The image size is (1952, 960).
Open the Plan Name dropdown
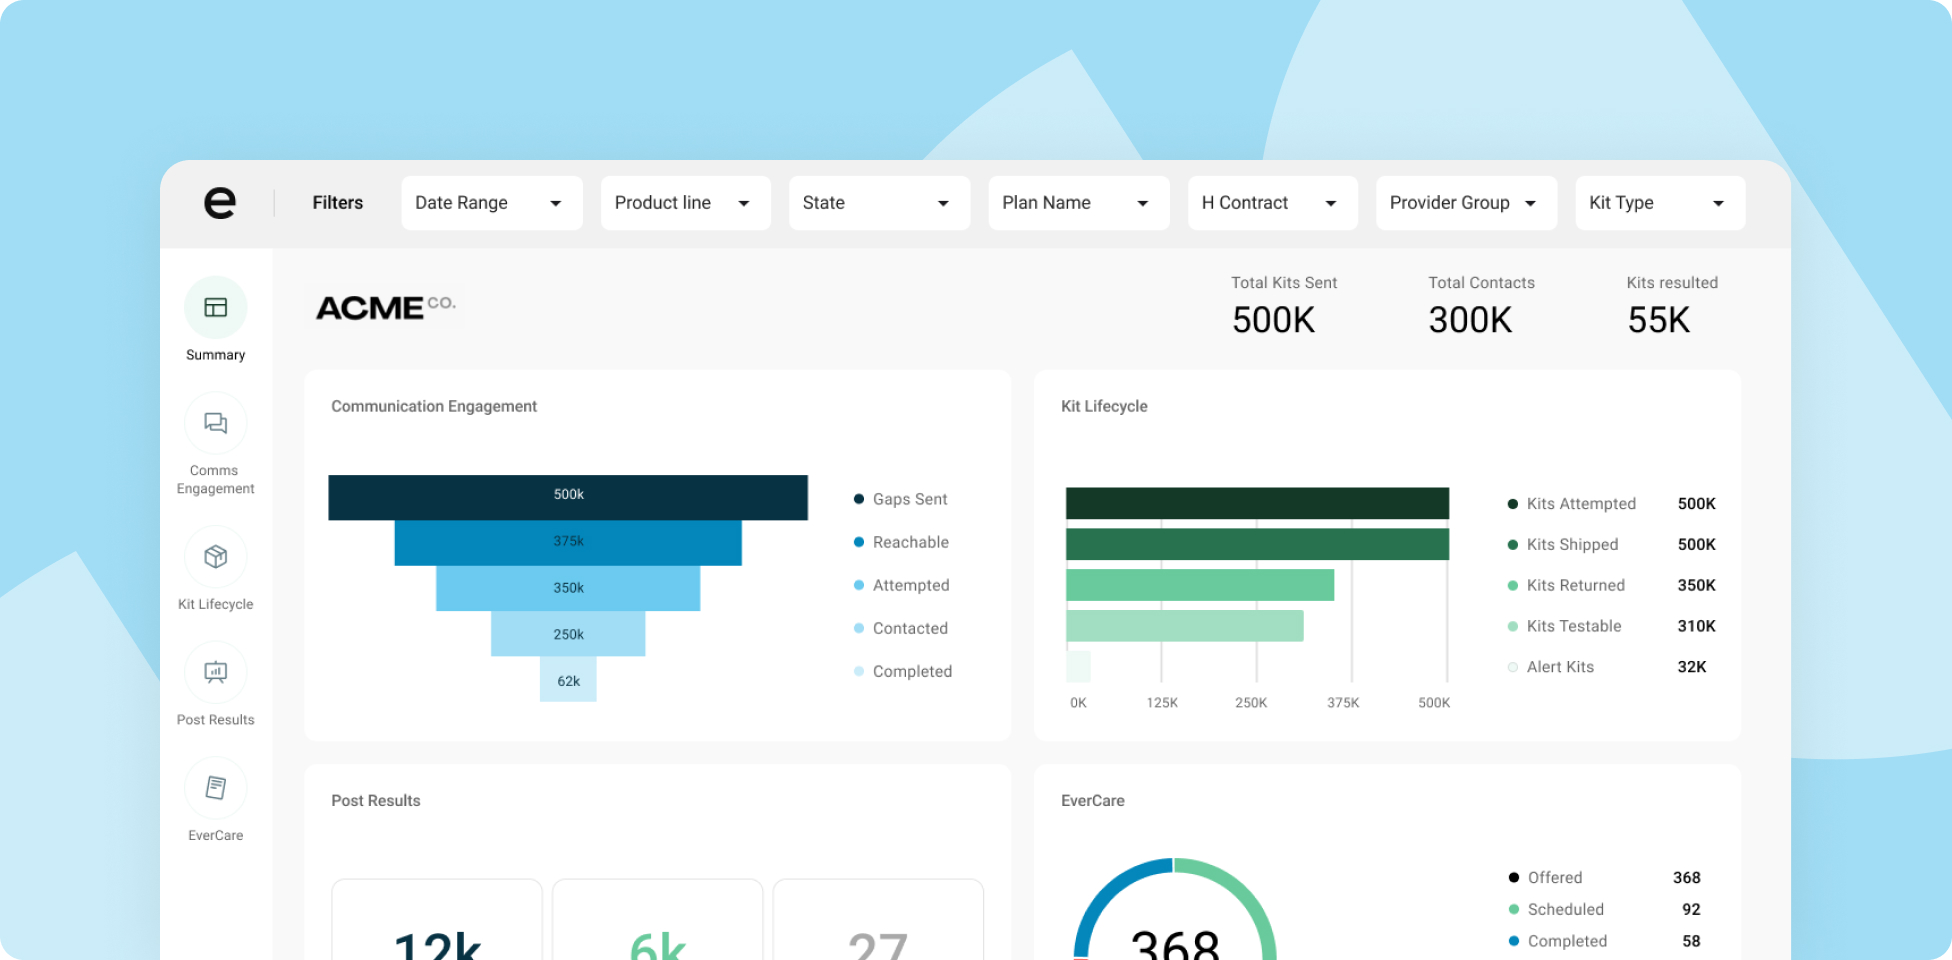click(1079, 203)
